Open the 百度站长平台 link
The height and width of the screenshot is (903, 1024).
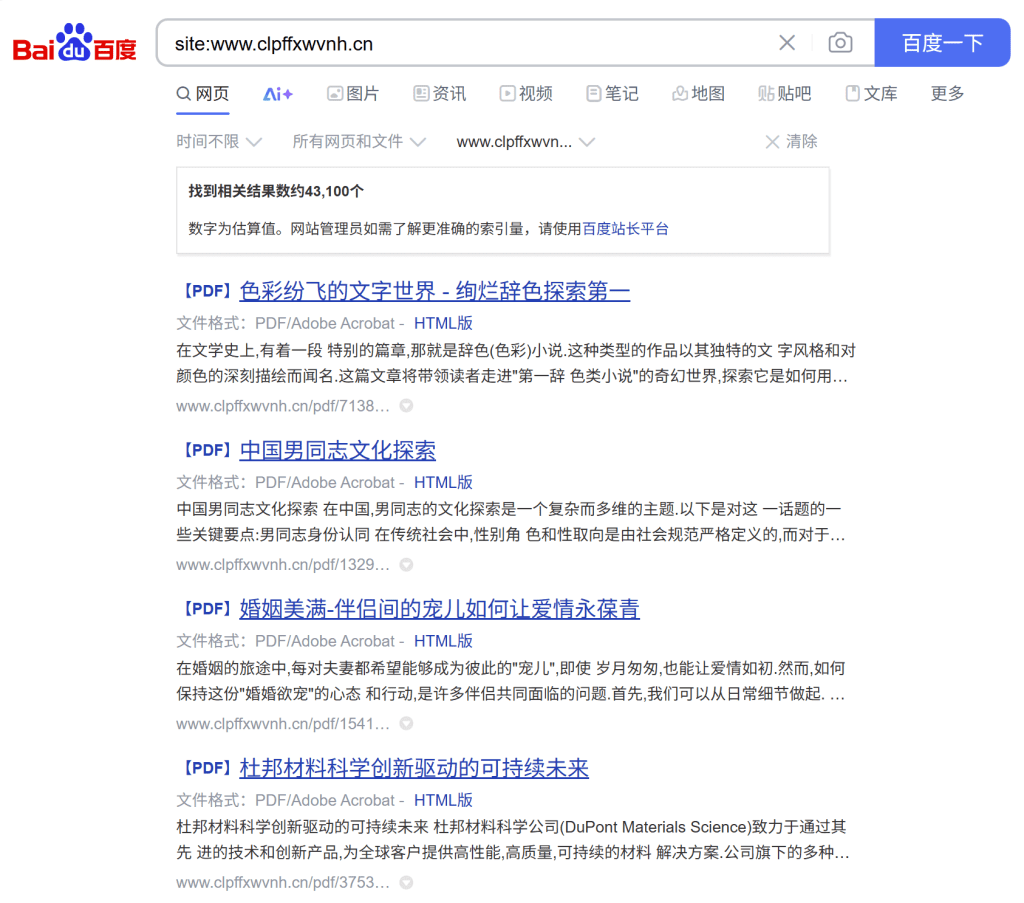[x=625, y=229]
